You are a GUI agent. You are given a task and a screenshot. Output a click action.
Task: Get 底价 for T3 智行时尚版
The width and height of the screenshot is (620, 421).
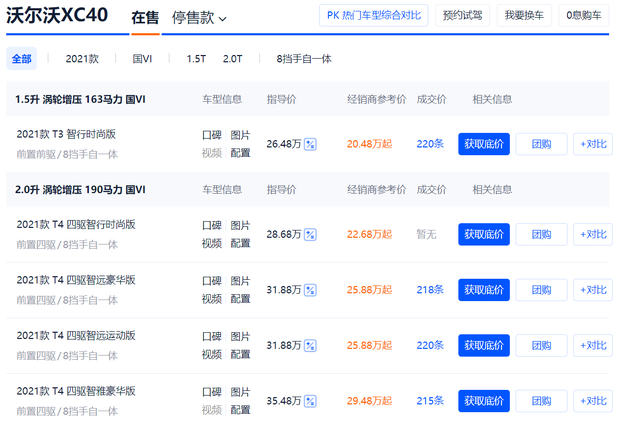484,144
